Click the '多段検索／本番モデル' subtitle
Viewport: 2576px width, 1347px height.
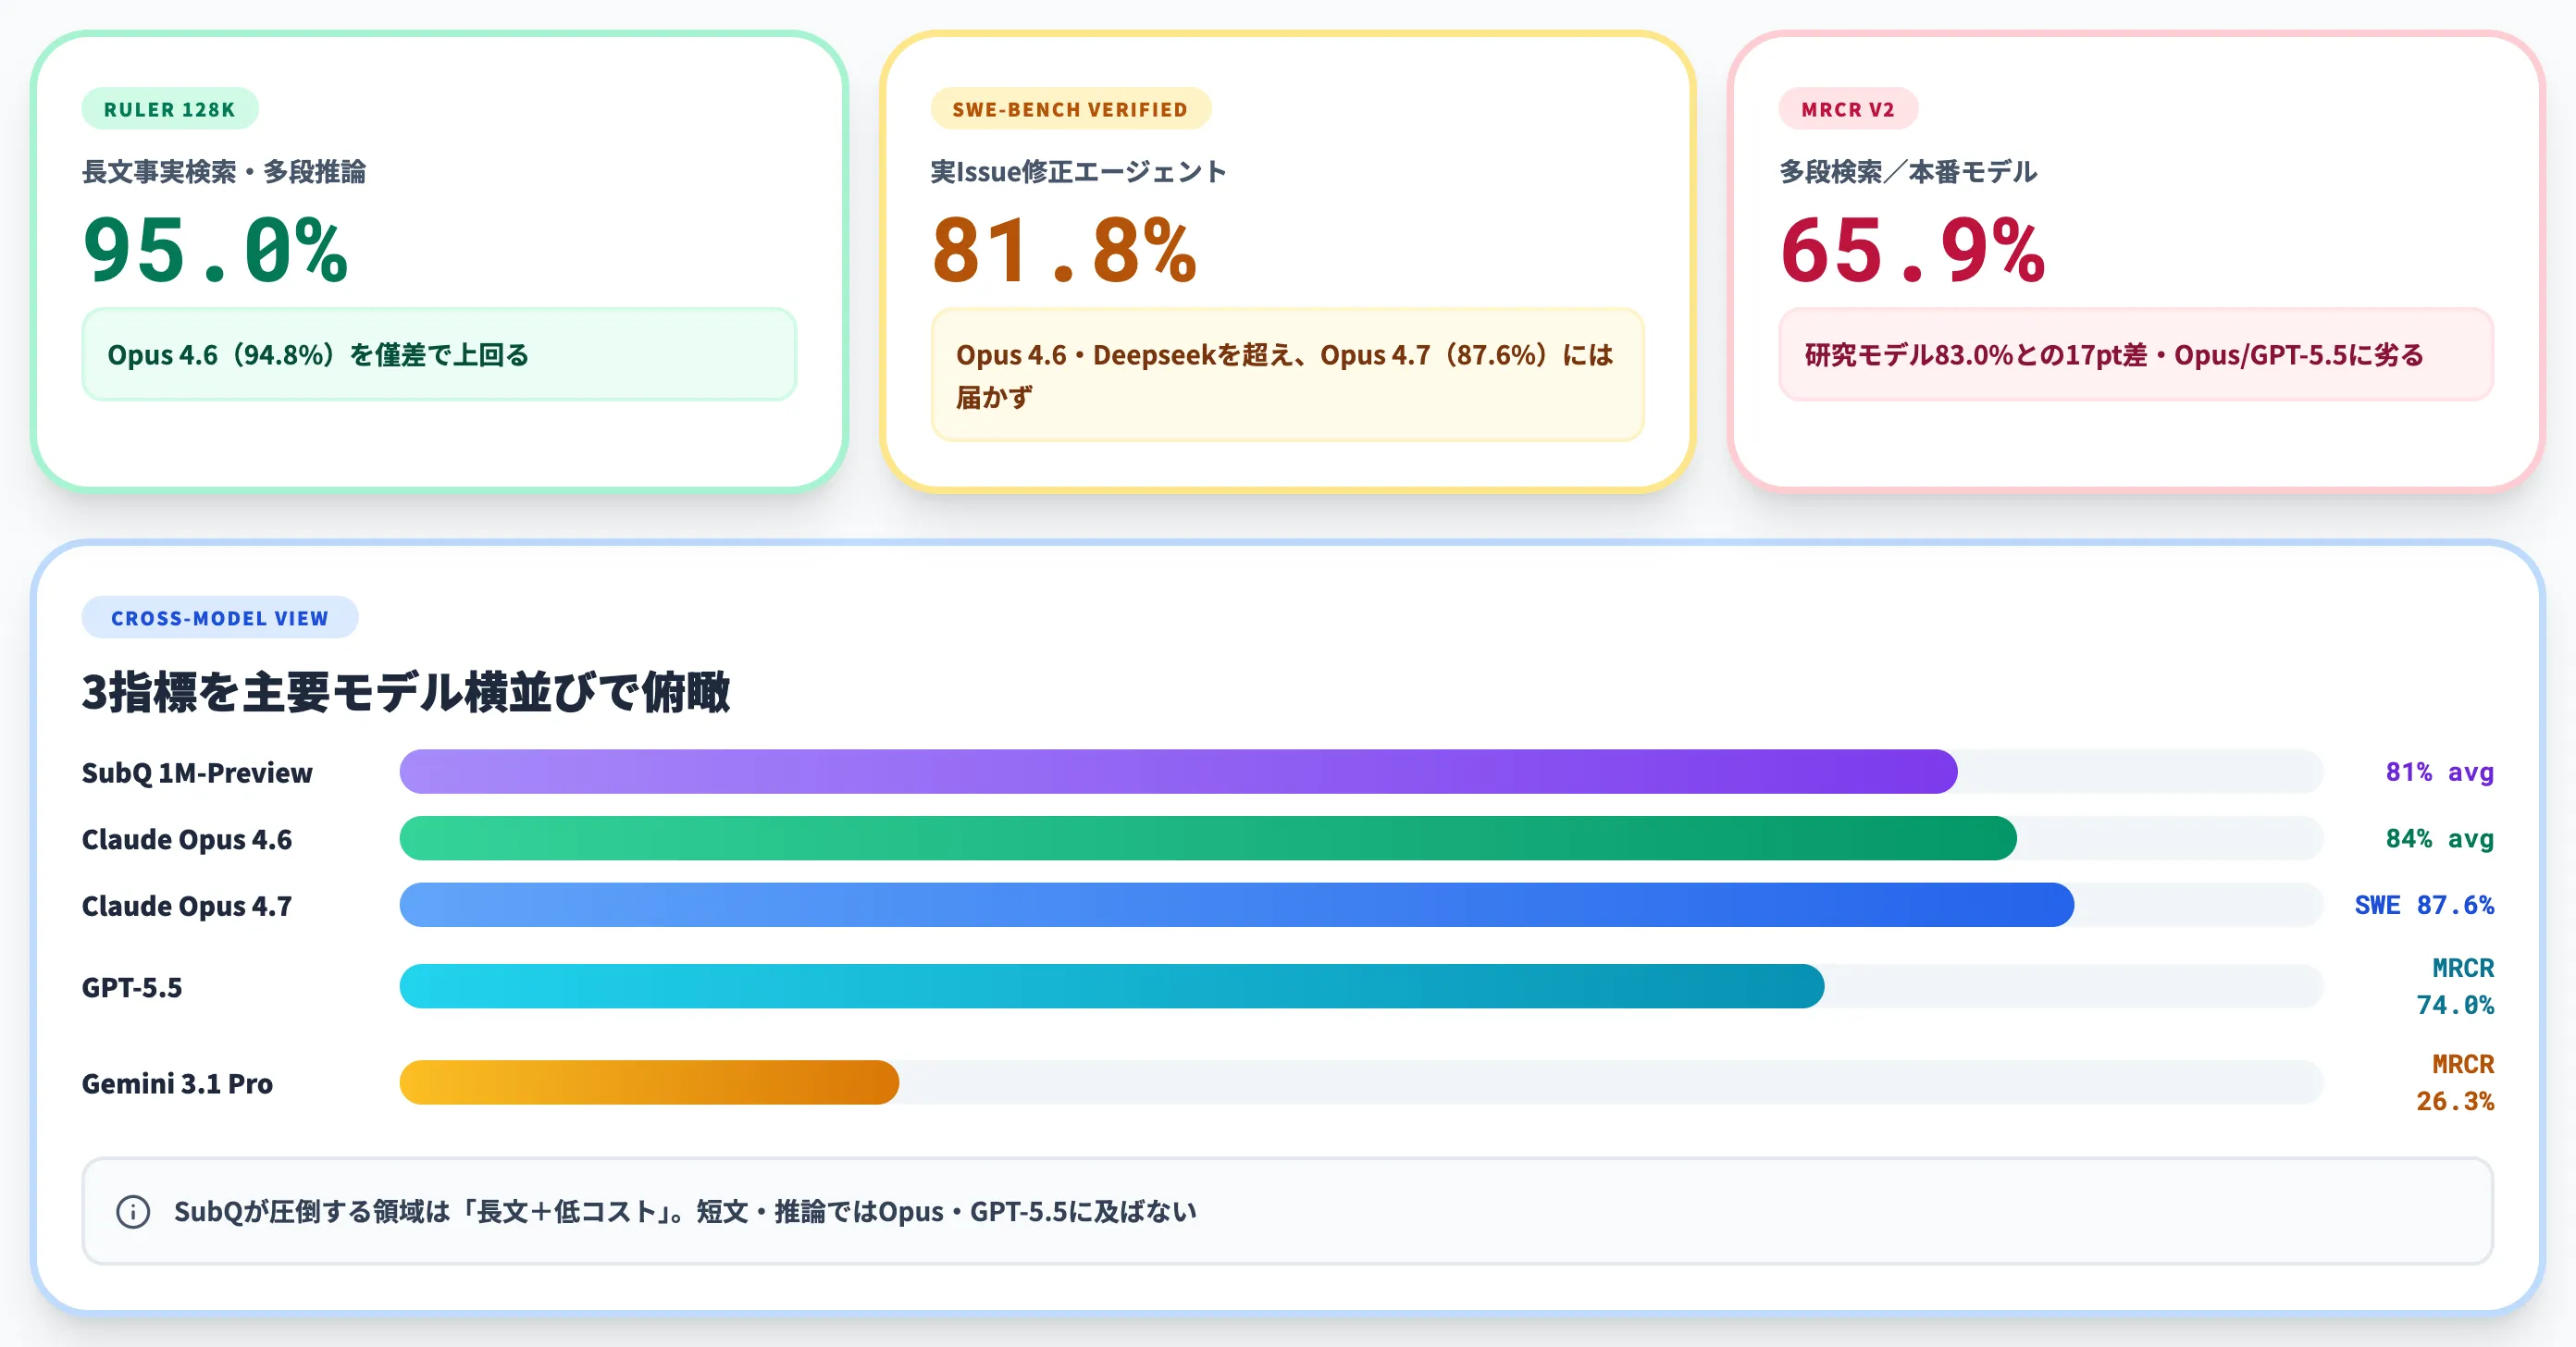[x=1908, y=172]
